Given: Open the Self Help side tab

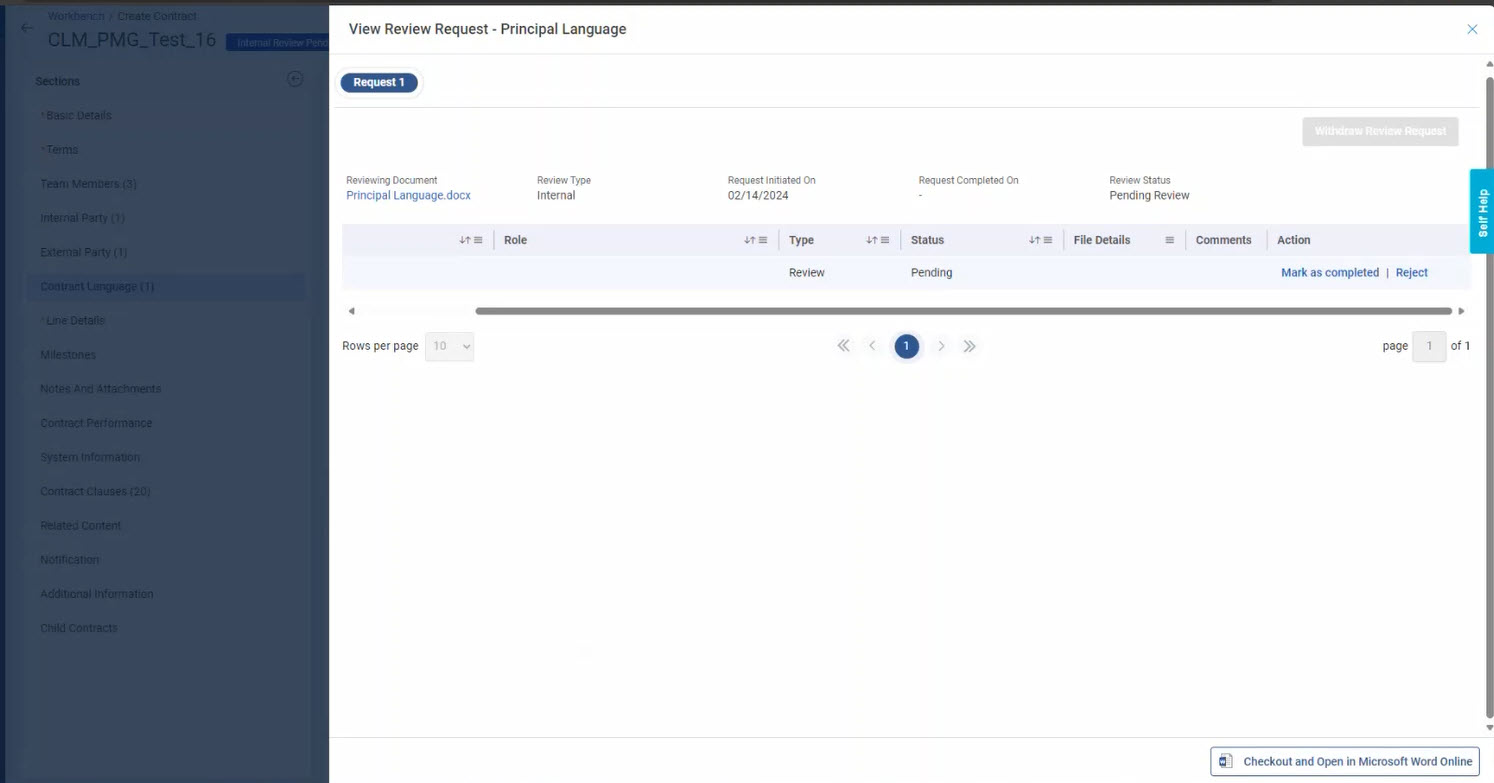Looking at the screenshot, I should 1482,211.
